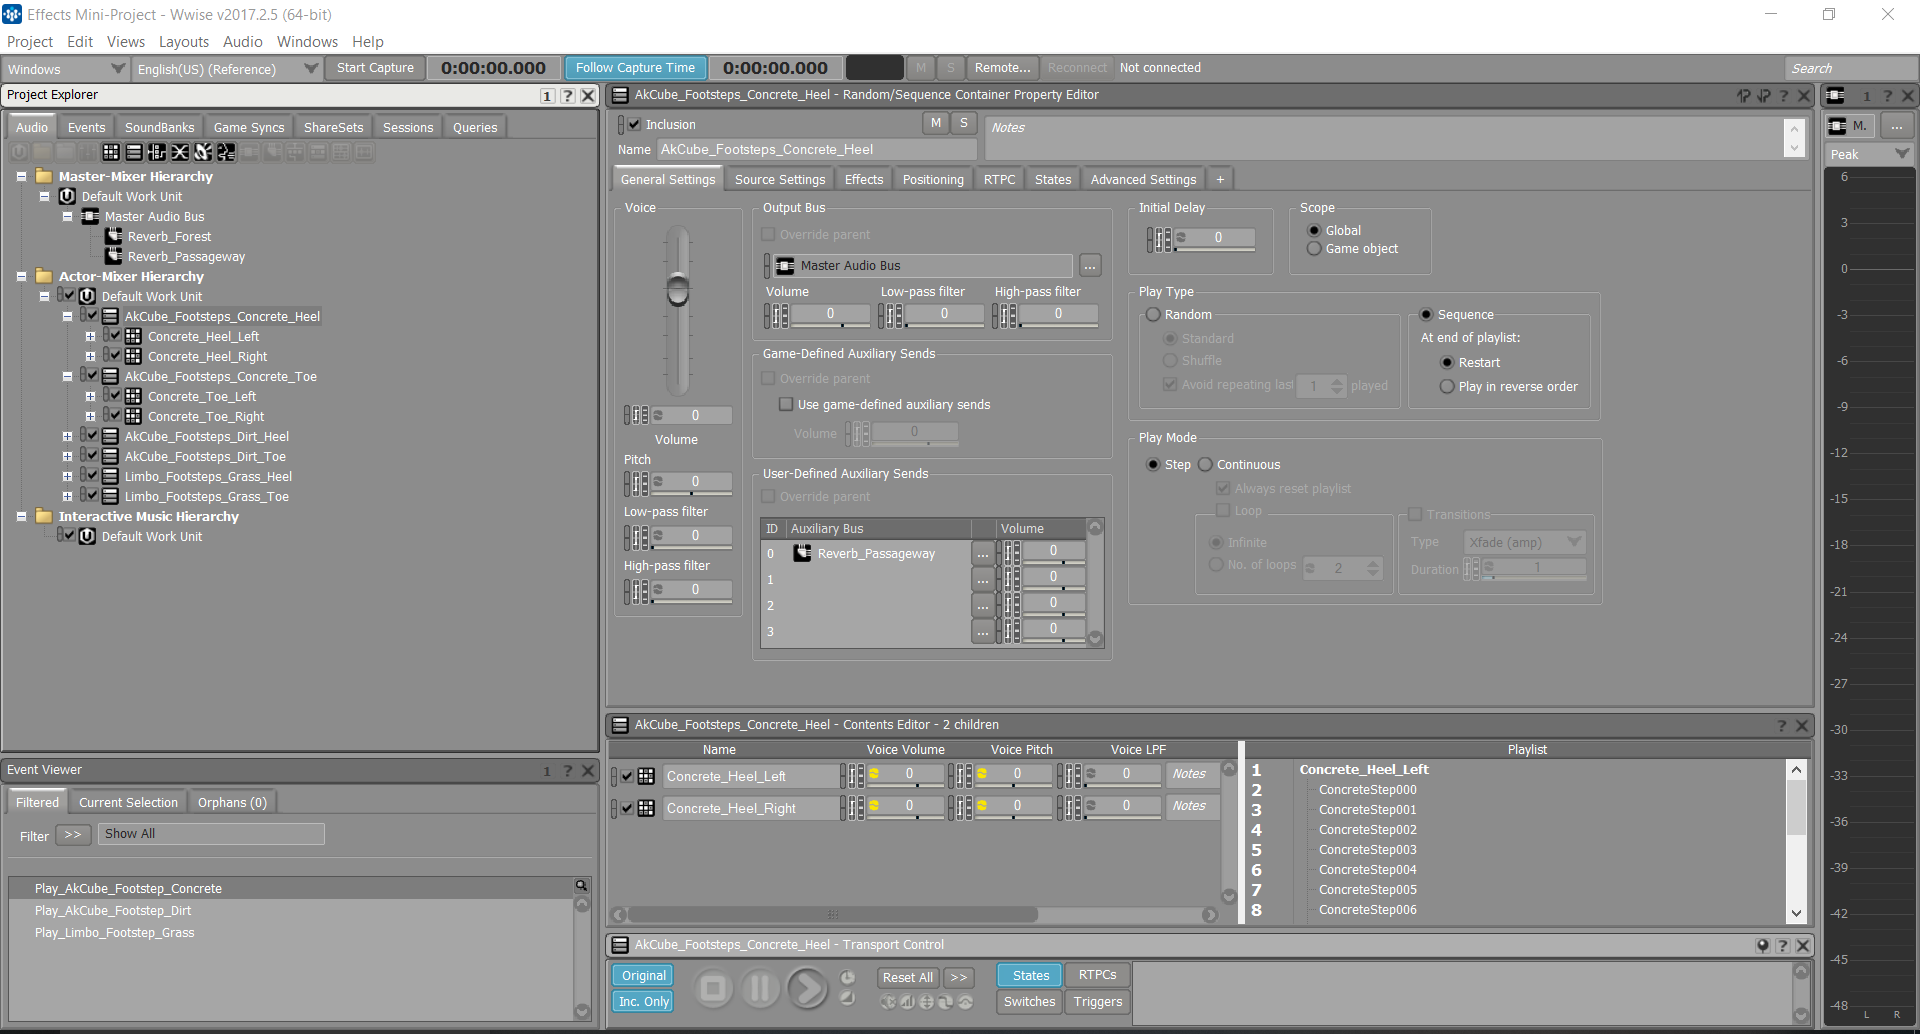The height and width of the screenshot is (1034, 1920).
Task: Click the Blend Container toolbar icon in Project Explorer
Action: [x=180, y=152]
